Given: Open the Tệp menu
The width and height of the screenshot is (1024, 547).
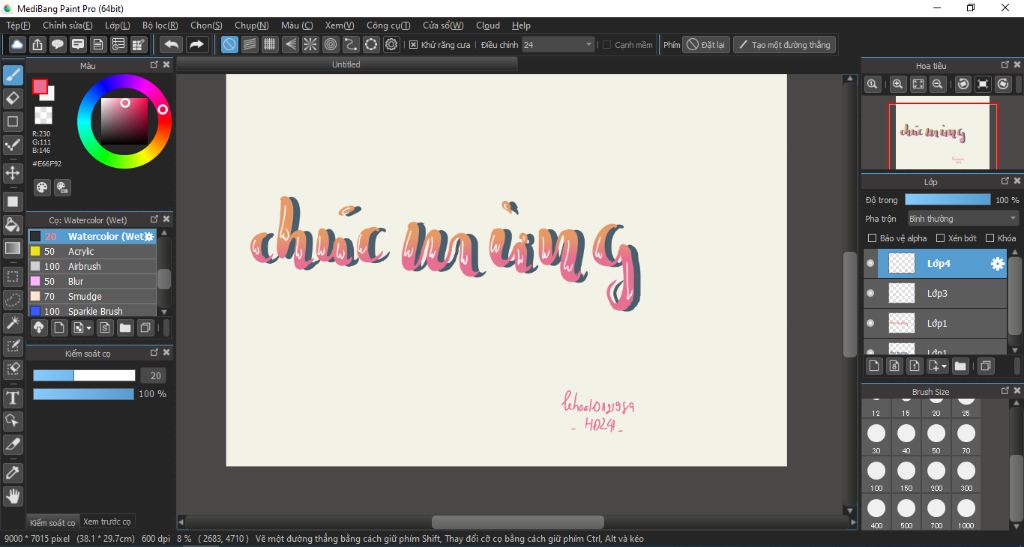Looking at the screenshot, I should pyautogui.click(x=18, y=25).
